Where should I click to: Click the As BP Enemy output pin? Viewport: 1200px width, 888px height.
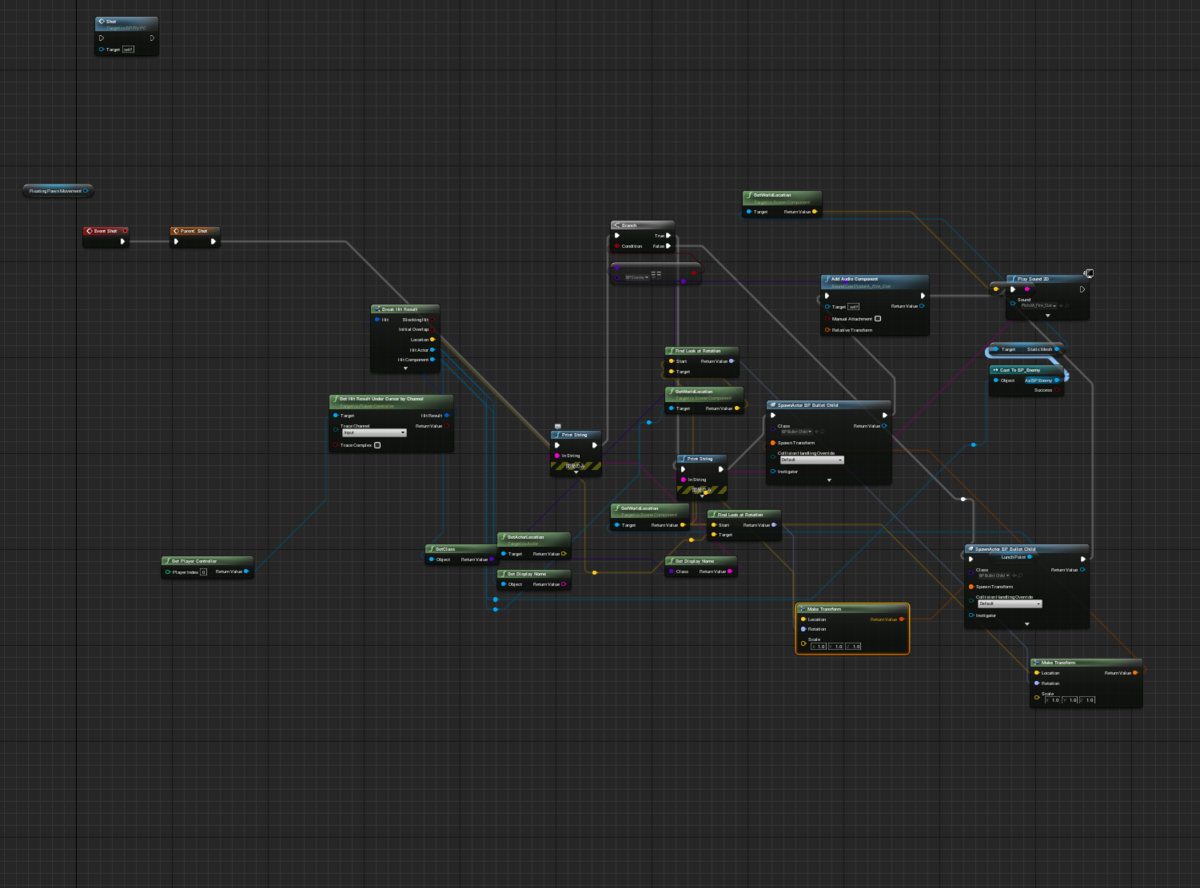coord(1057,380)
